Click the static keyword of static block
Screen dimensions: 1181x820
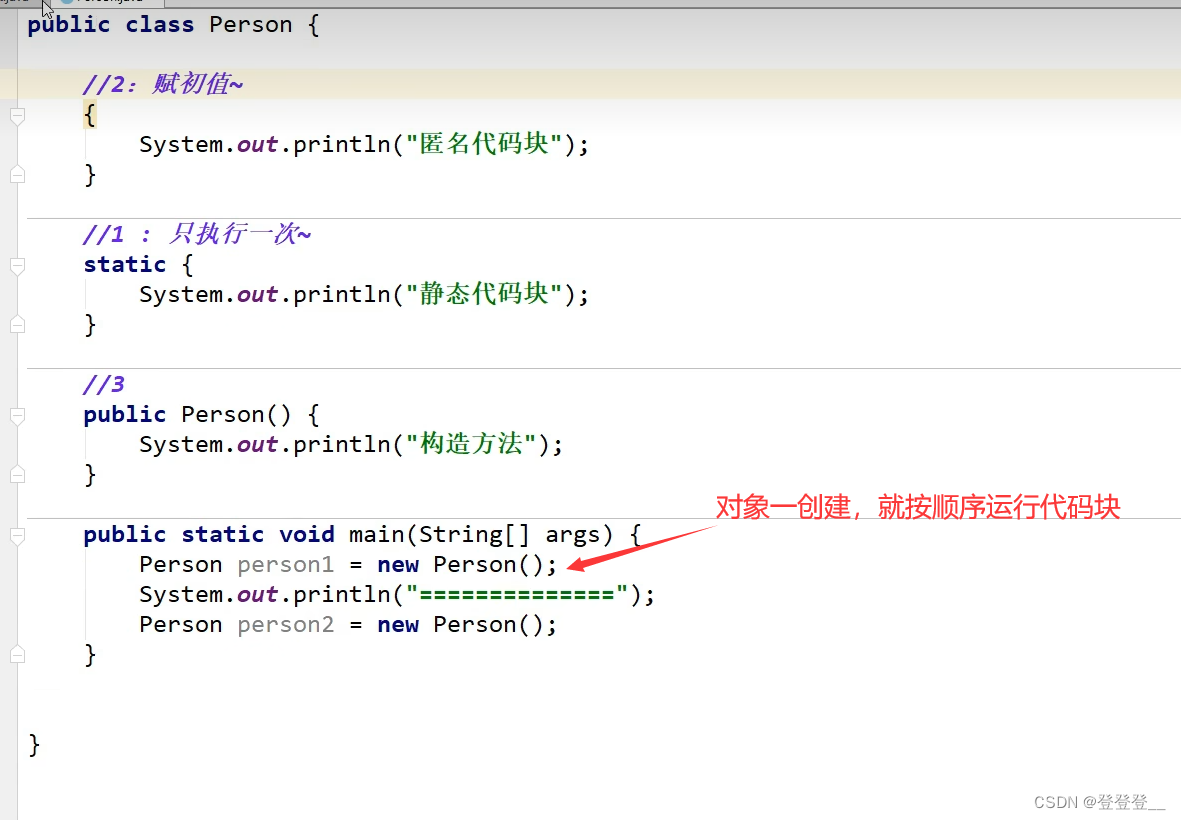(125, 264)
